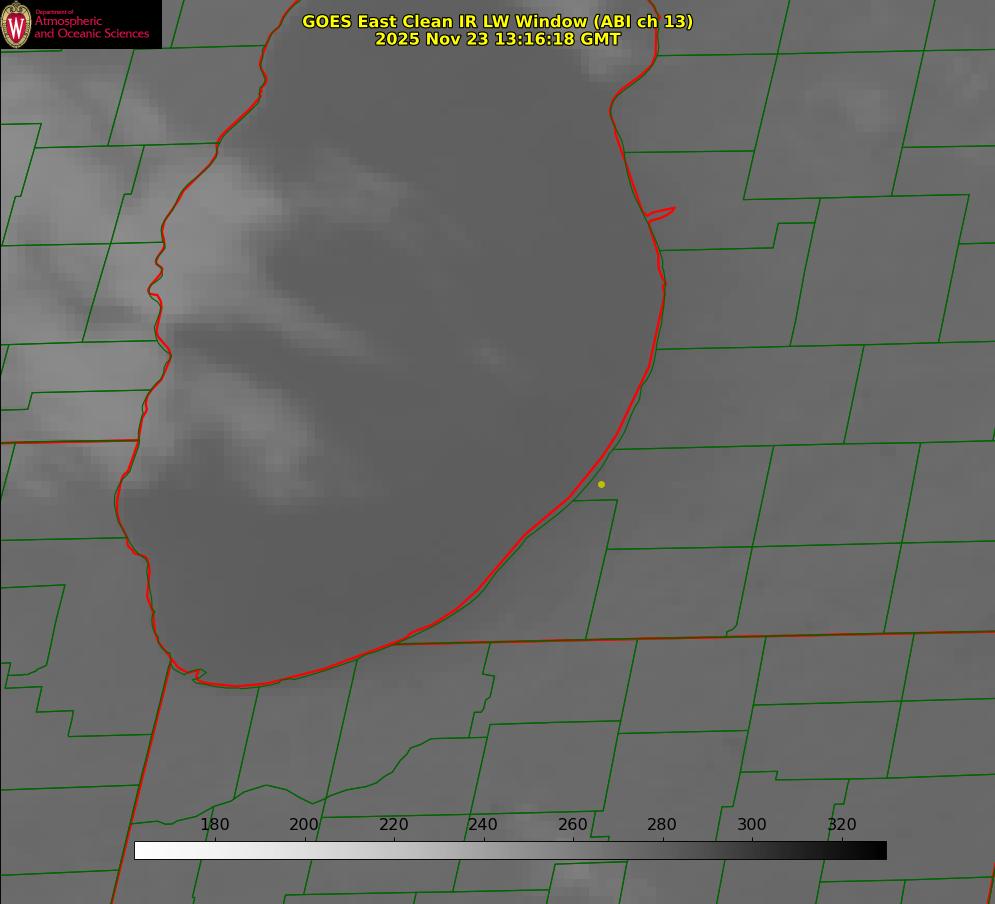Image resolution: width=995 pixels, height=904 pixels.
Task: Select the 220 colorbar tick label
Action: (x=394, y=825)
